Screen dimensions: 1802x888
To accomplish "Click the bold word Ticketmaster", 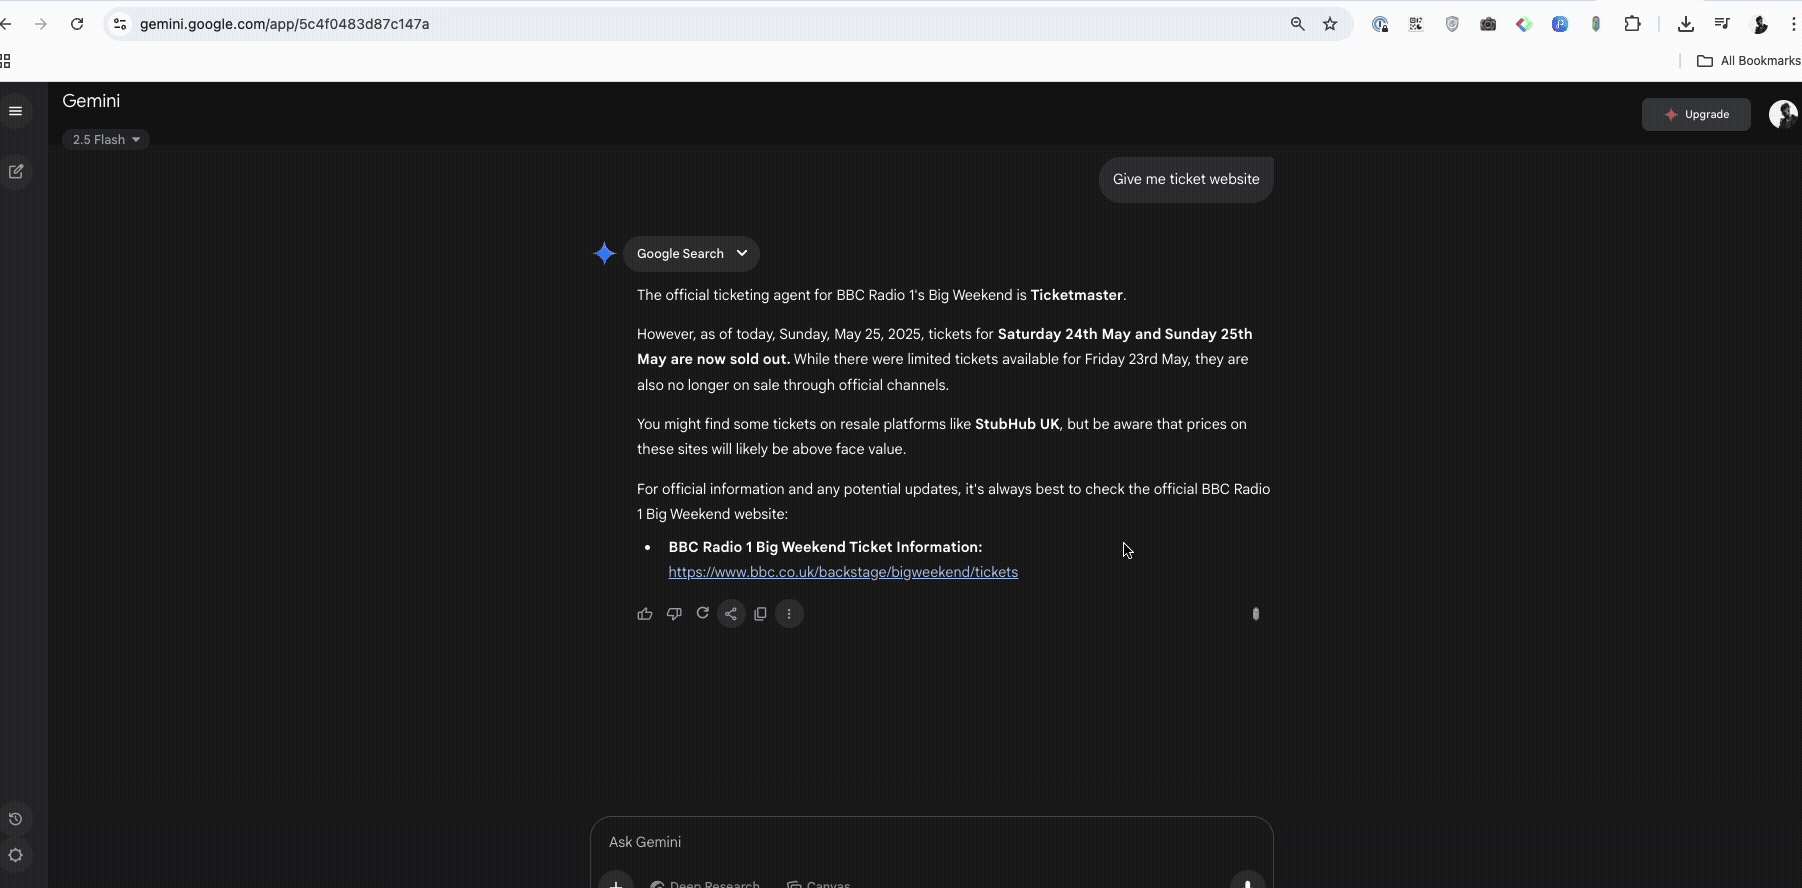I will point(1076,295).
